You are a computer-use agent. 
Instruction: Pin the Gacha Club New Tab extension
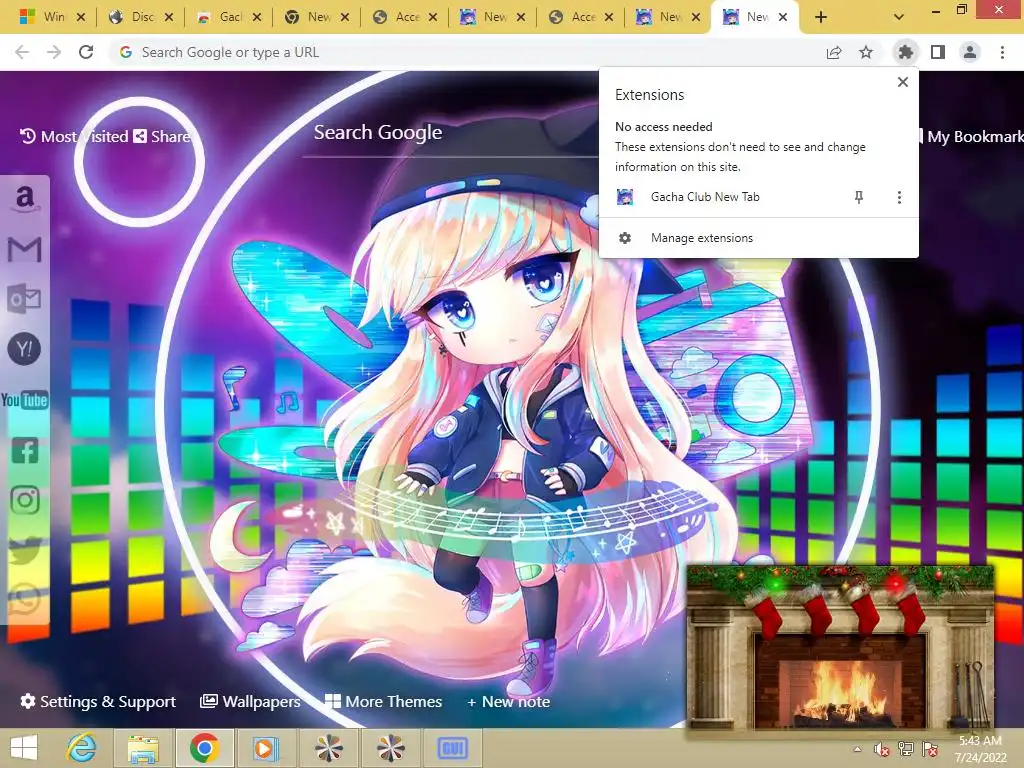[859, 197]
